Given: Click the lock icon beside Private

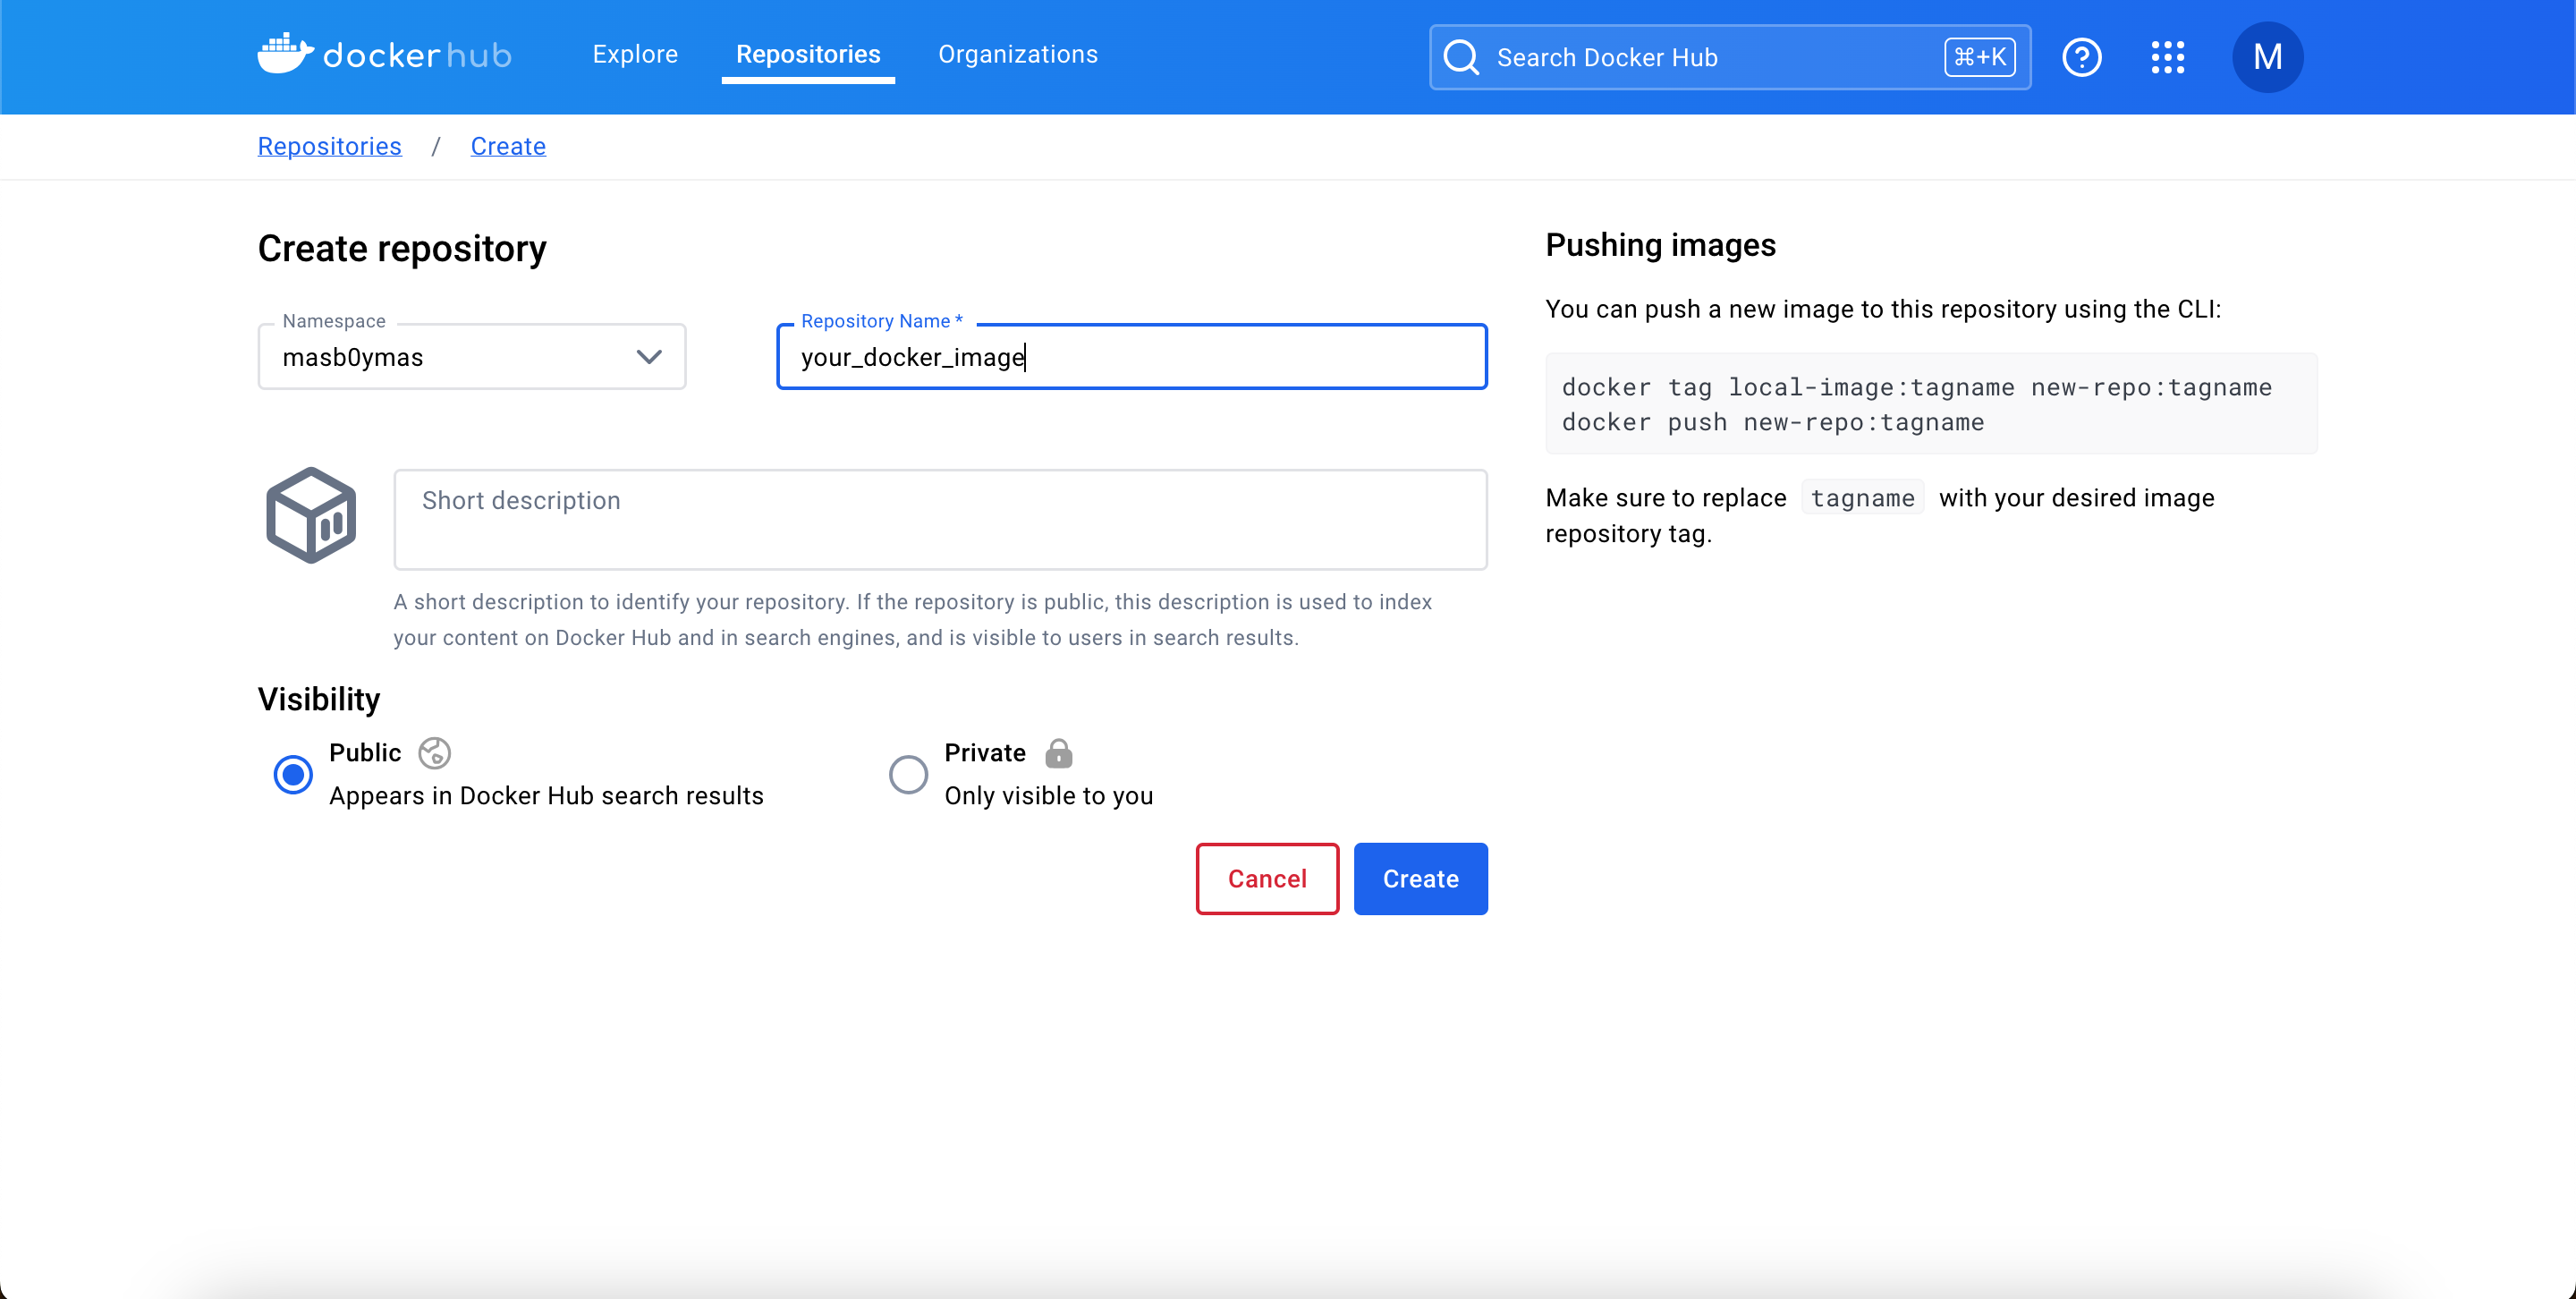Looking at the screenshot, I should click(1058, 753).
